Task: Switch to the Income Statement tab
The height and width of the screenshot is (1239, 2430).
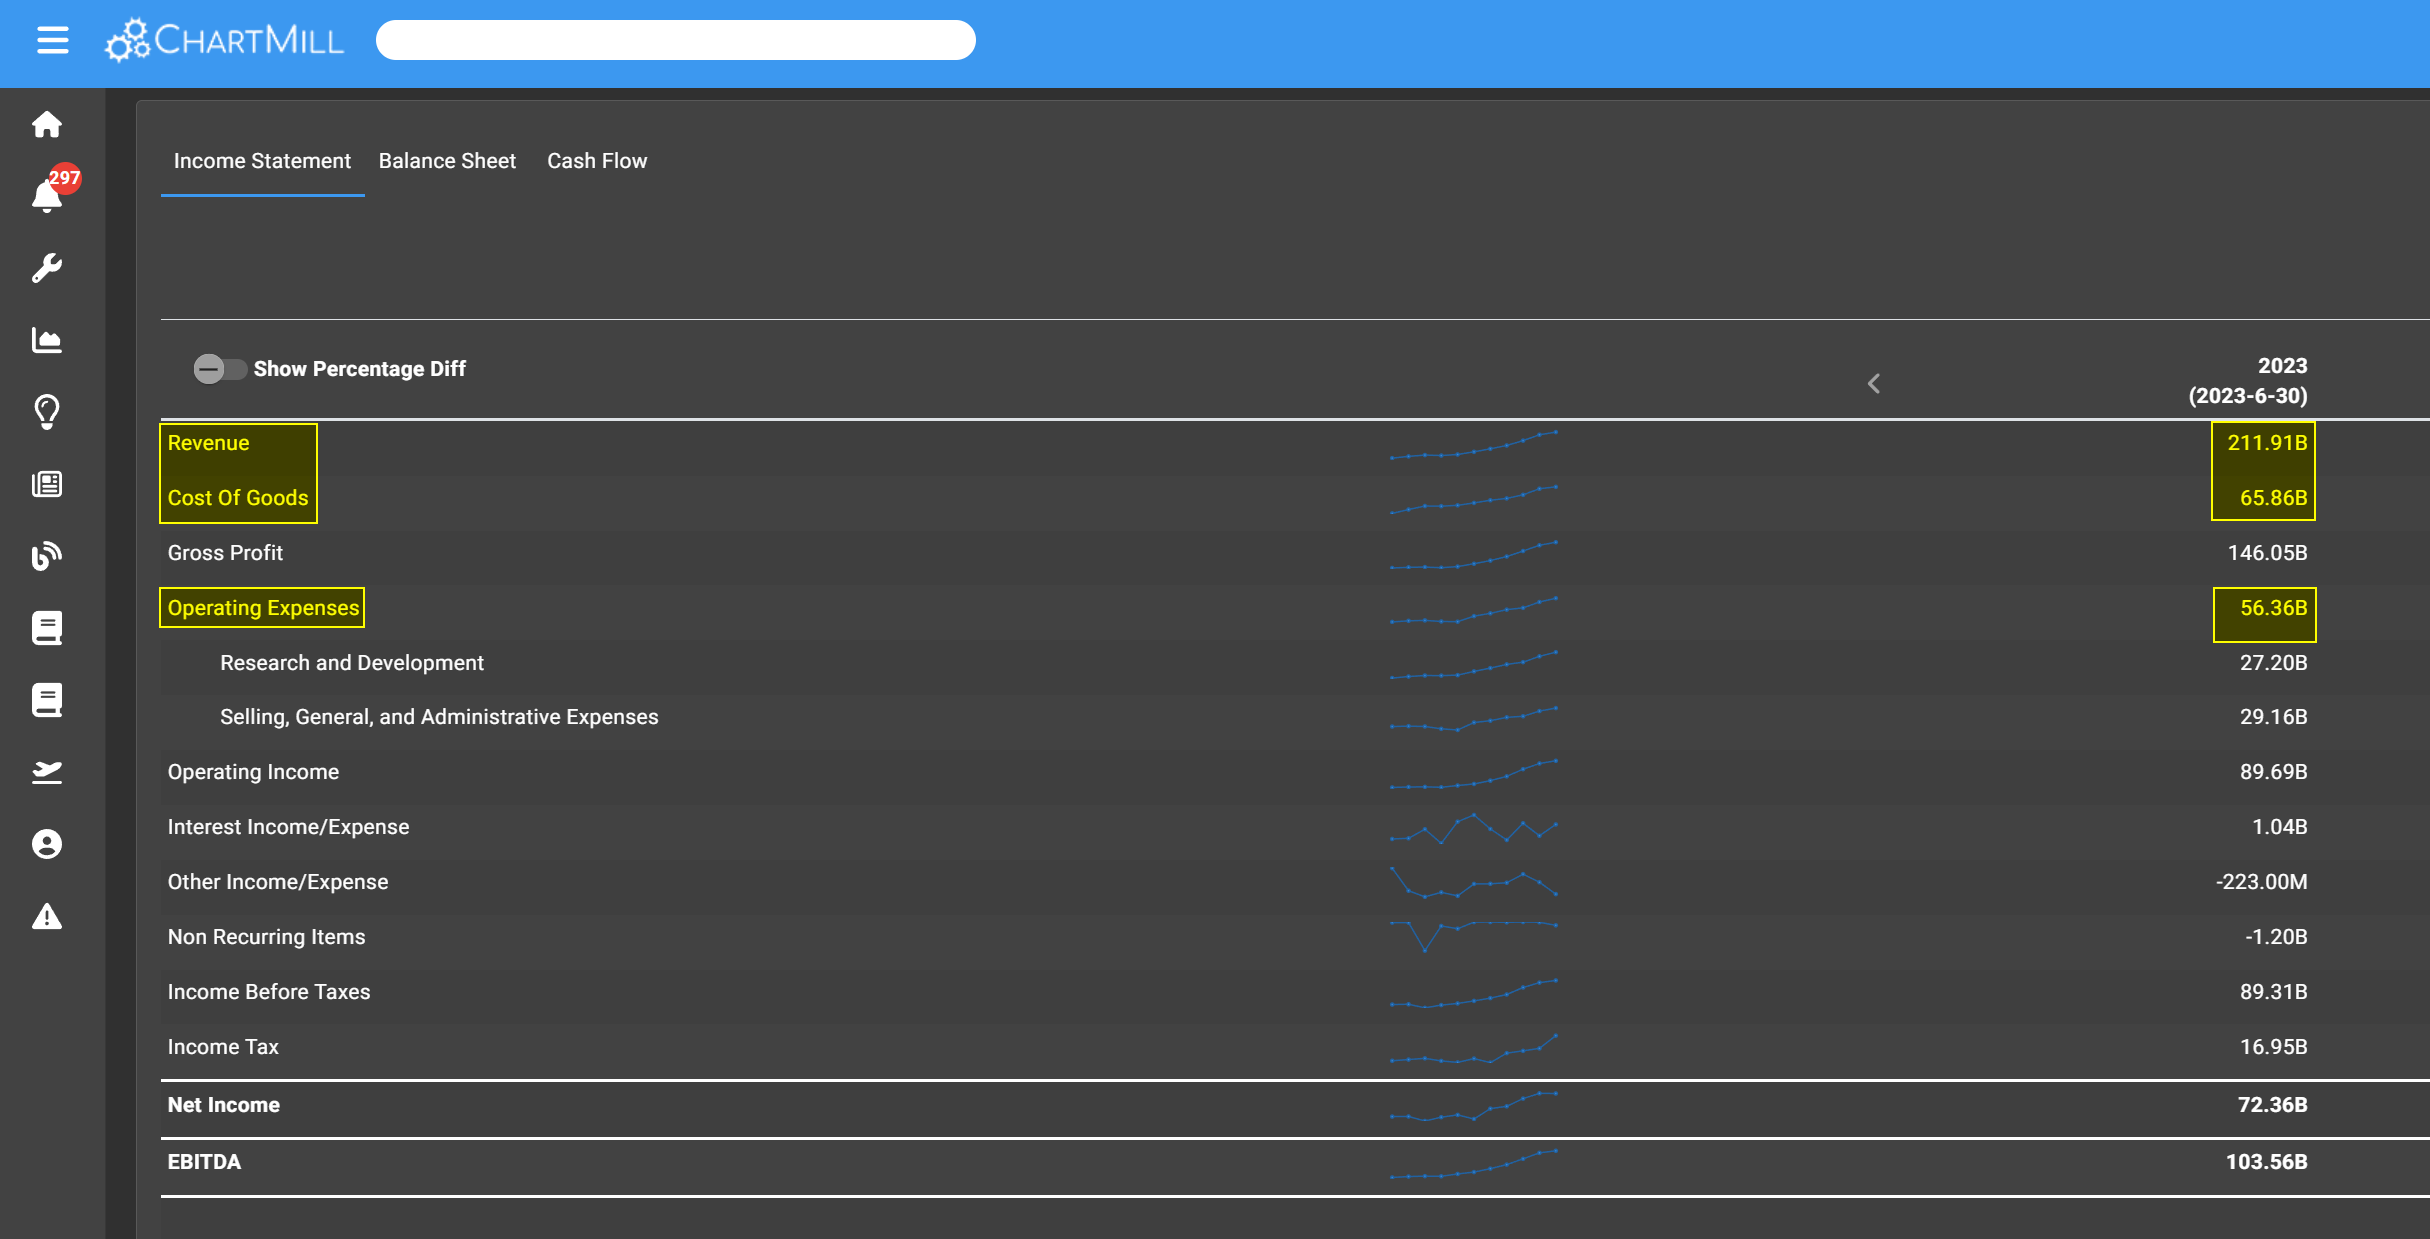Action: (262, 161)
